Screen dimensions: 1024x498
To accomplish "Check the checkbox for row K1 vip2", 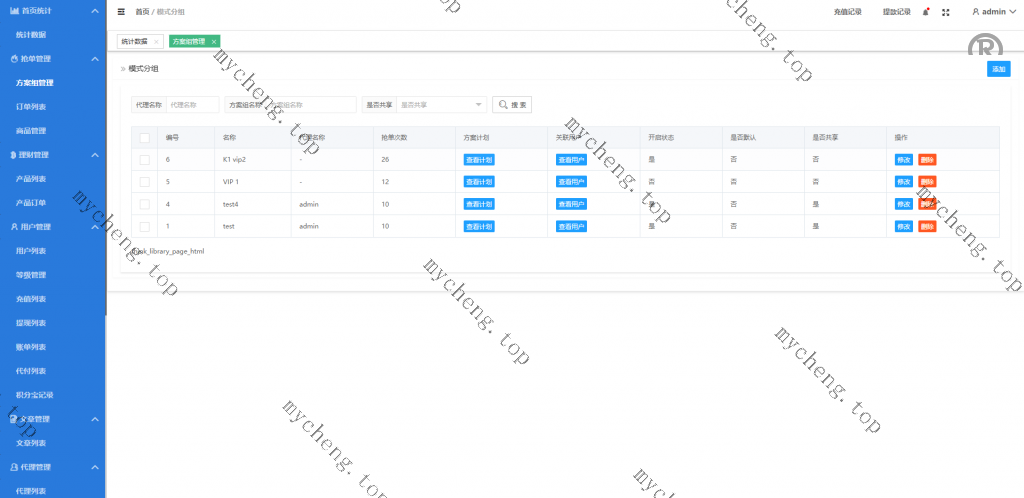I will point(145,160).
